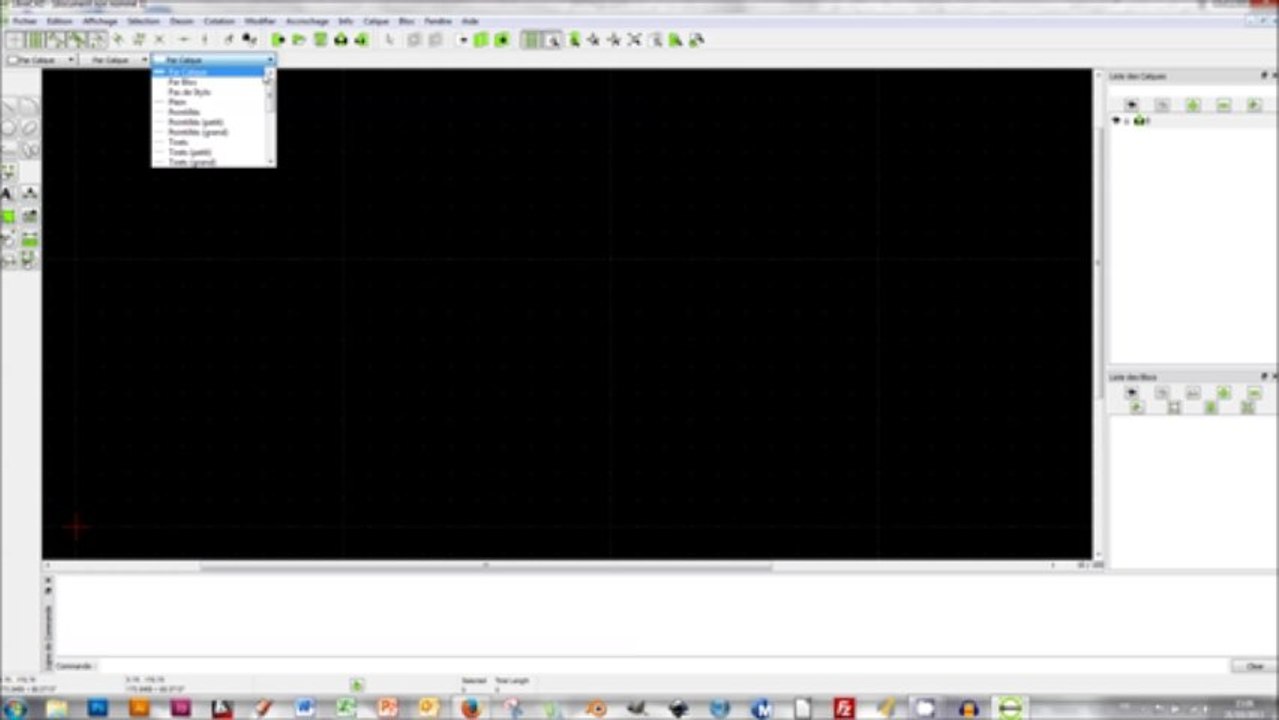Open FileZilla from the taskbar
This screenshot has height=720, width=1279.
tap(844, 708)
